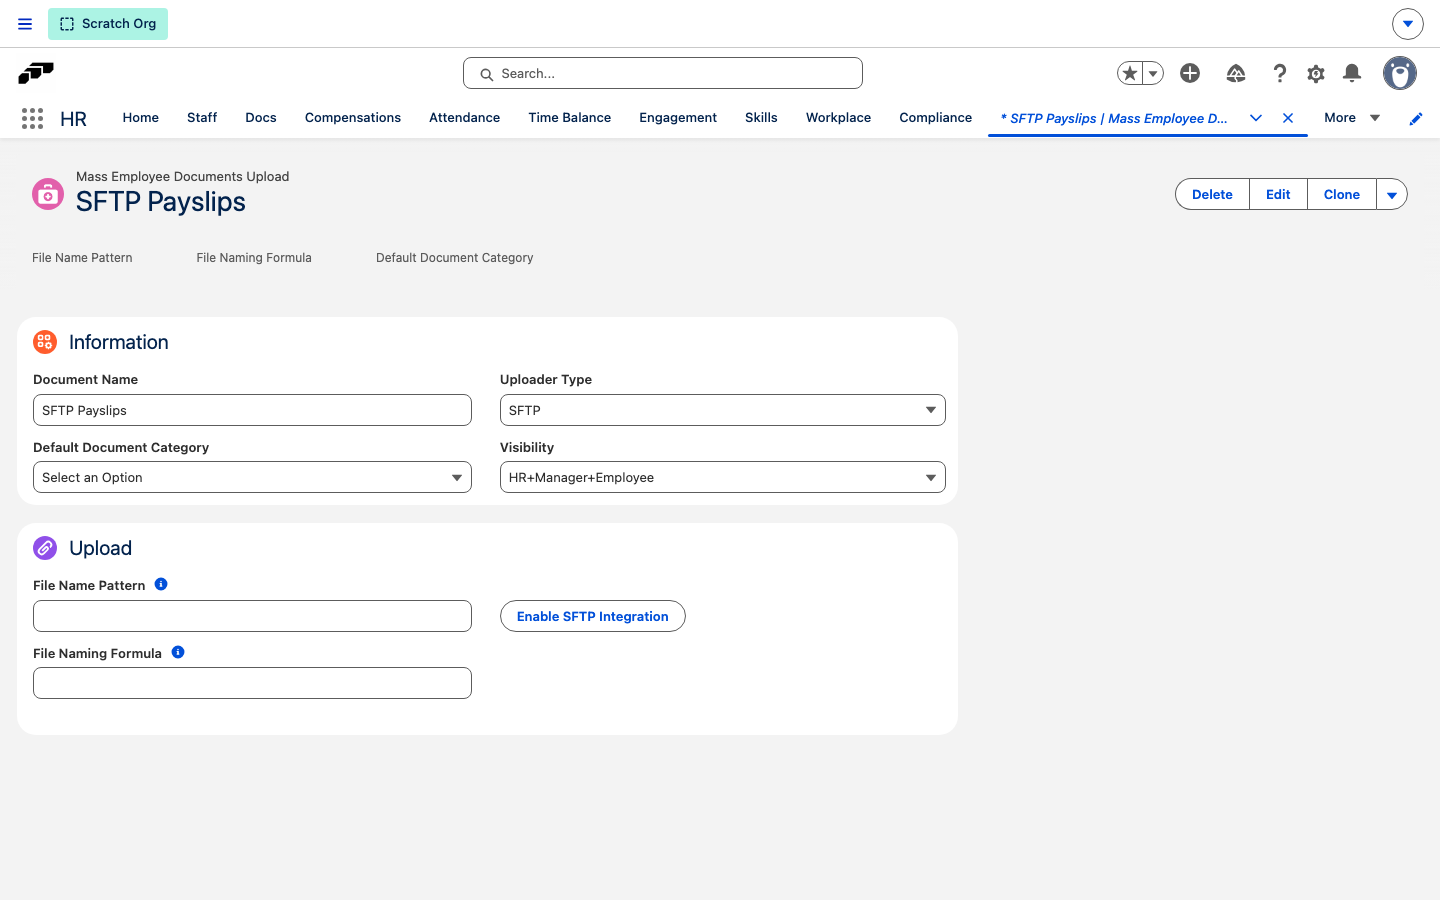Open the App Launcher grid

click(32, 118)
